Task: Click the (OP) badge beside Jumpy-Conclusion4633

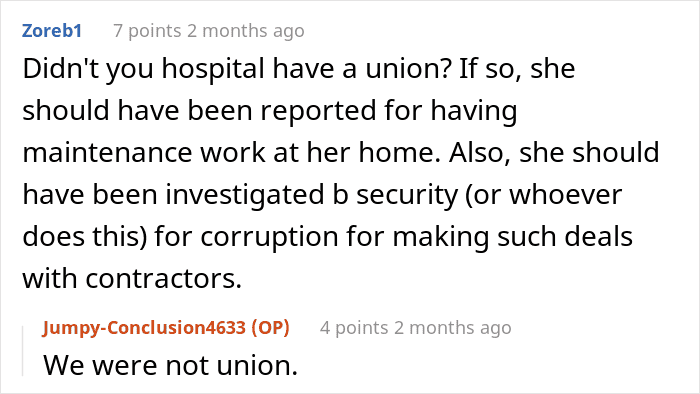Action: point(270,328)
